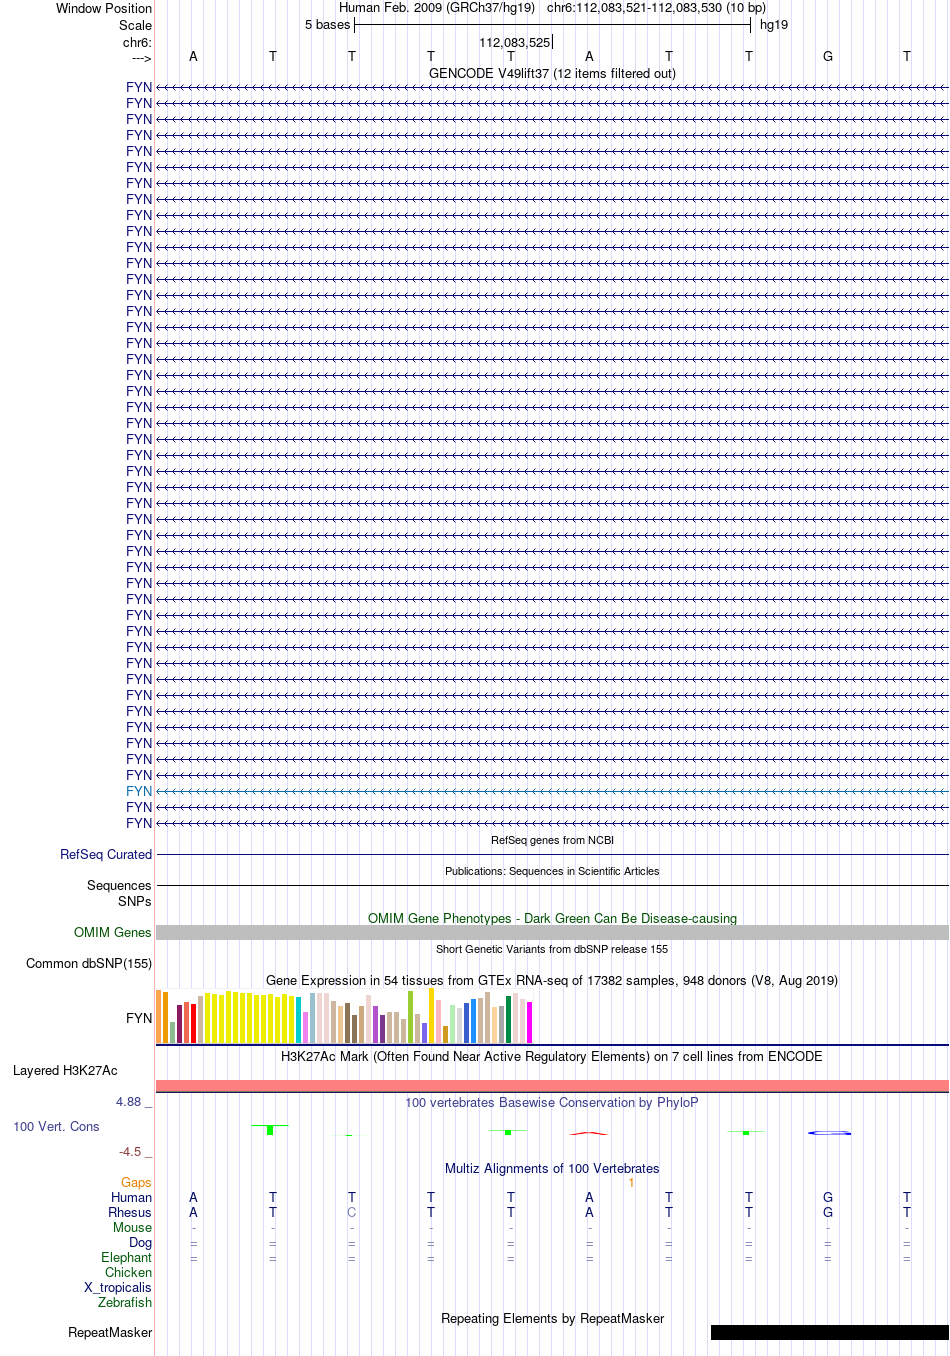This screenshot has height=1356, width=950.
Task: Select the Rhesus alignment row label
Action: pos(130,1212)
